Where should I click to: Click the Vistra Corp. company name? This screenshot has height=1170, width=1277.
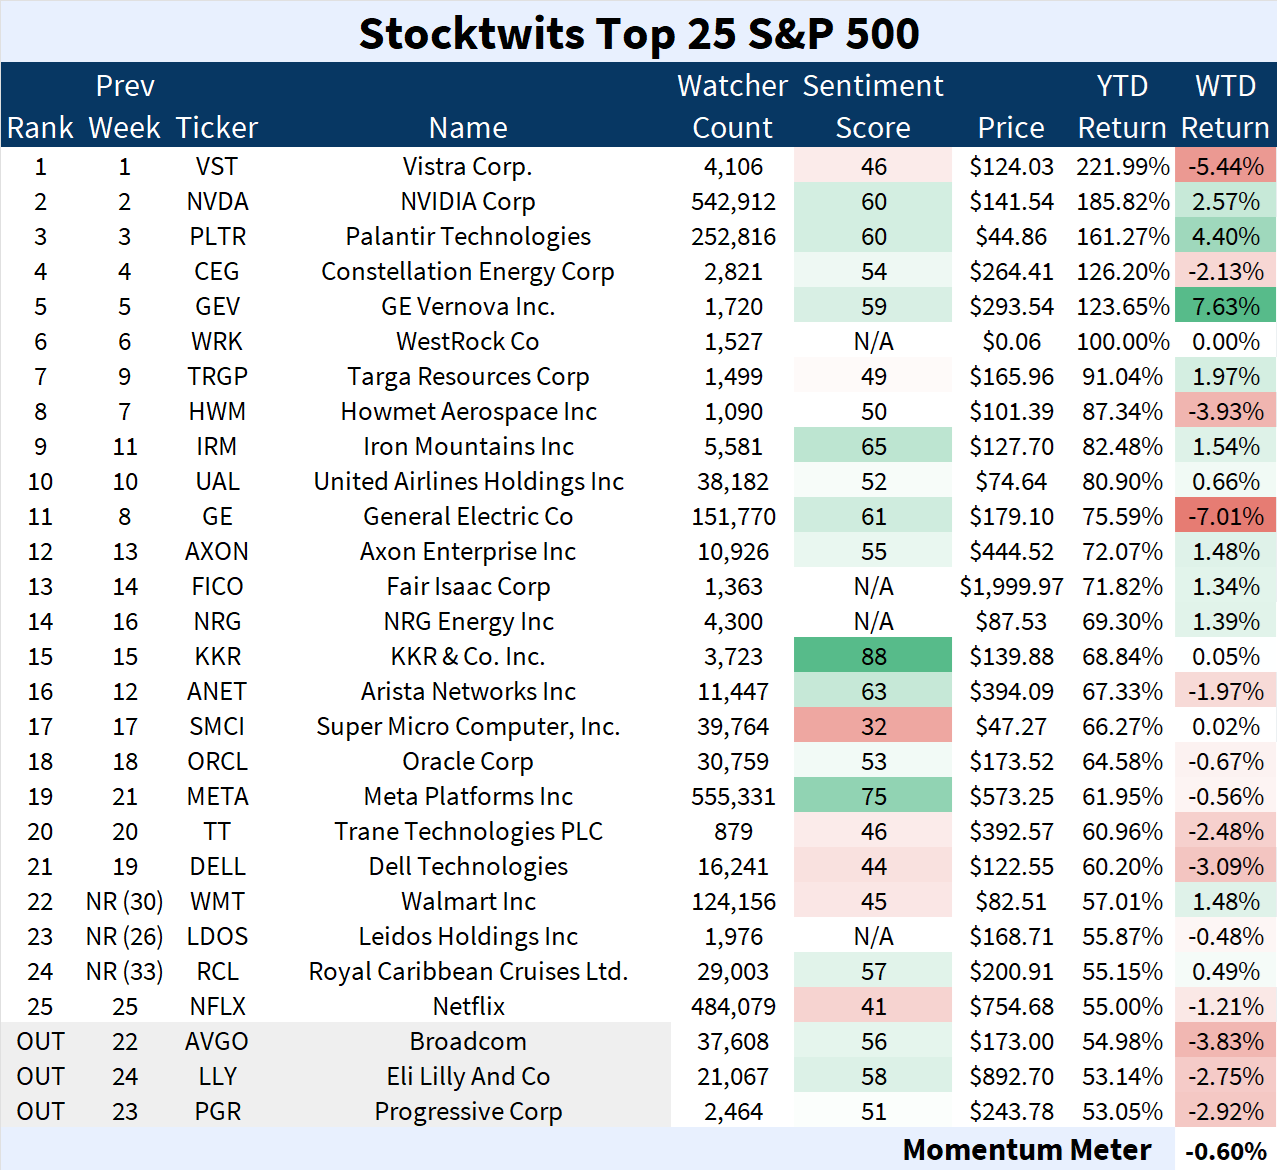click(x=467, y=167)
